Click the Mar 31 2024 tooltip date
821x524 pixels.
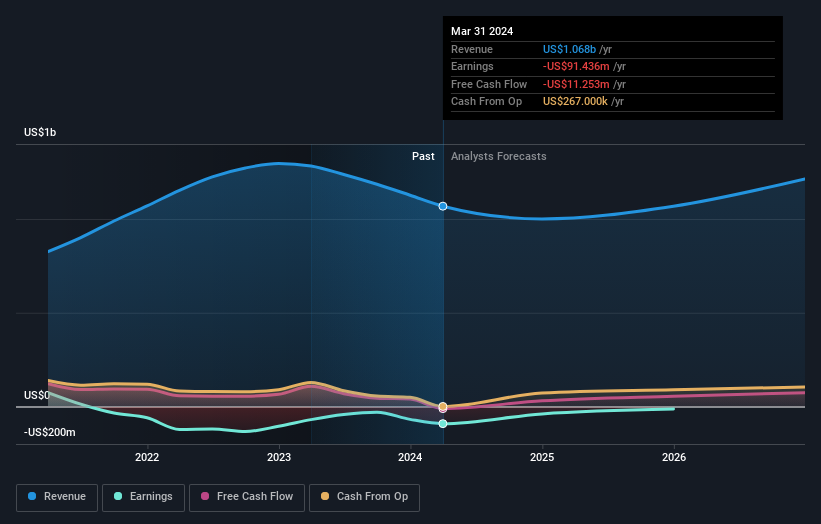coord(482,31)
